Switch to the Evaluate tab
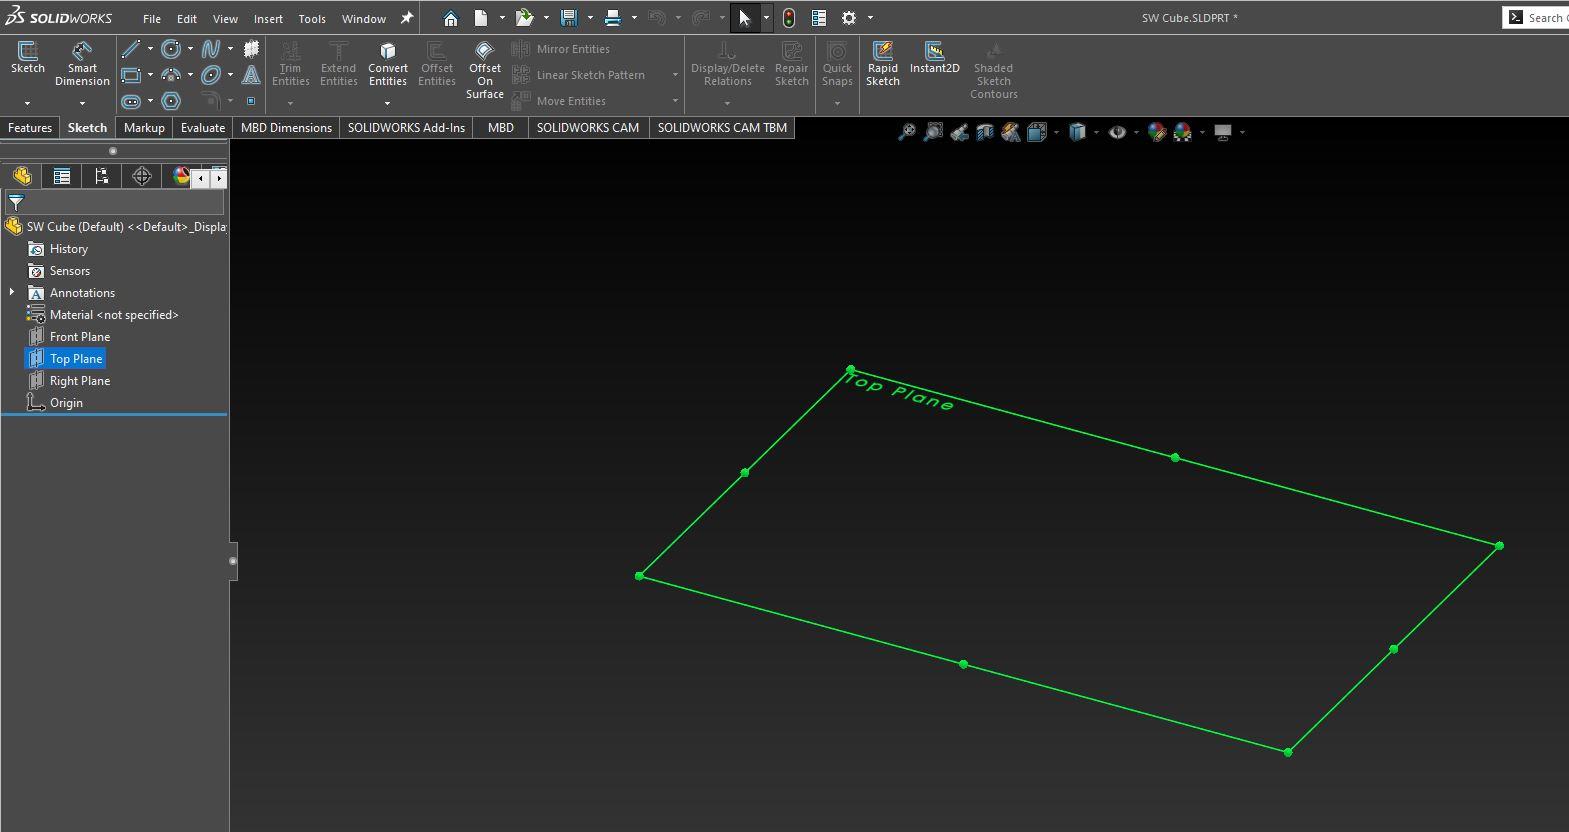This screenshot has width=1569, height=832. coord(203,128)
